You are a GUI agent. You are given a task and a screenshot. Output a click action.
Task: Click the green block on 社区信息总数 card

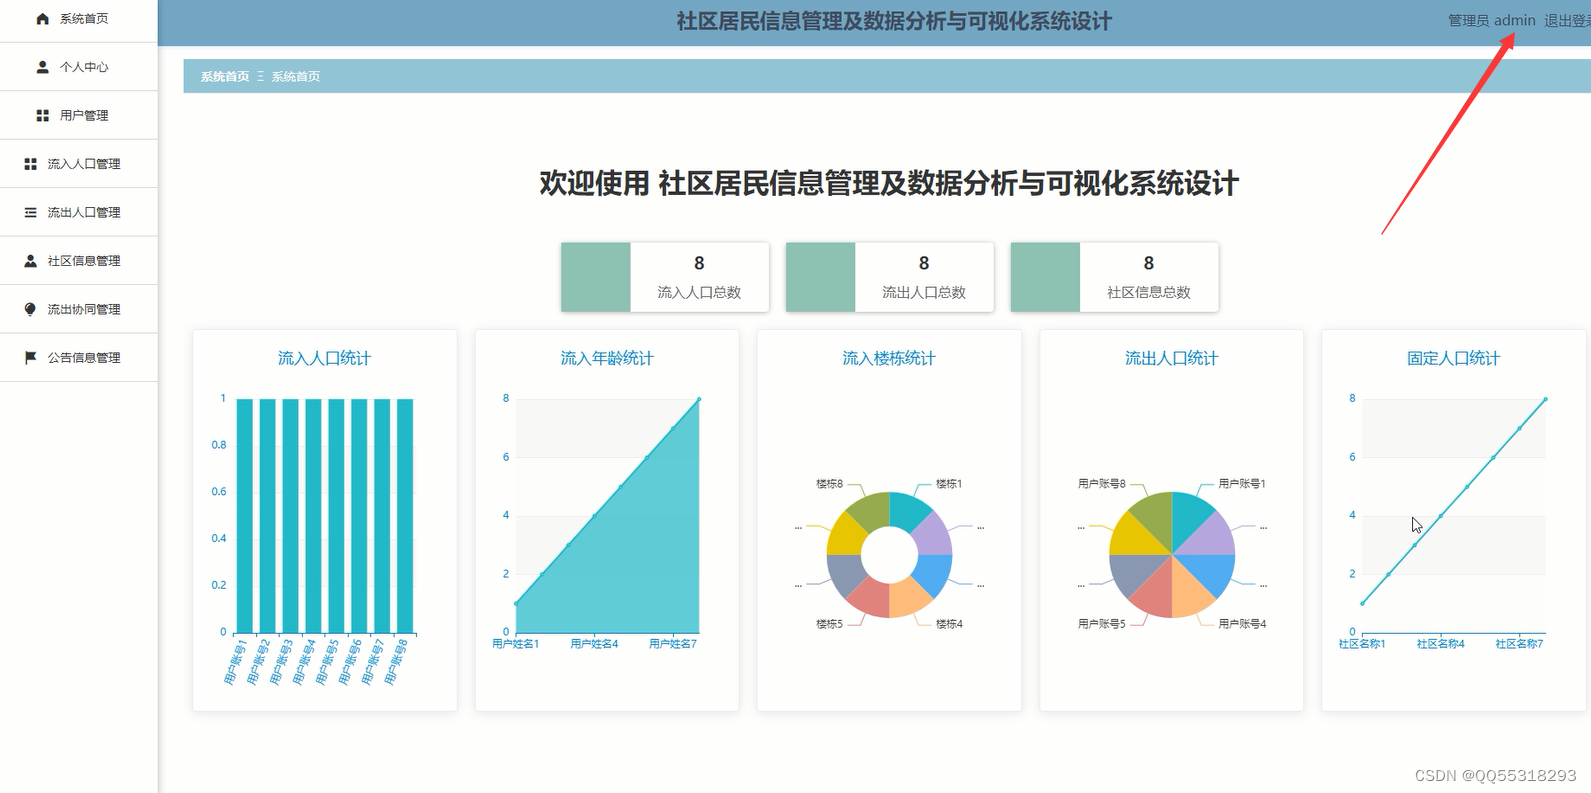[1046, 277]
